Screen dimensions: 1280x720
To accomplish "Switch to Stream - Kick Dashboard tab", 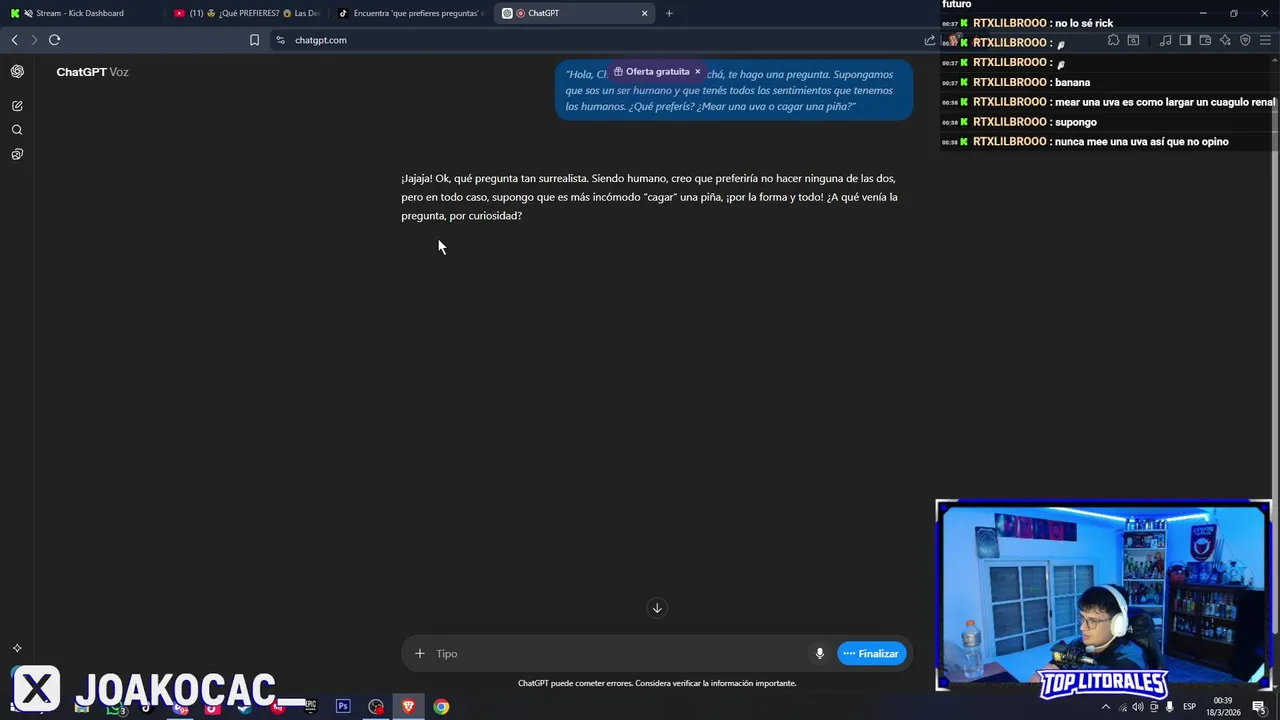I will pos(80,13).
